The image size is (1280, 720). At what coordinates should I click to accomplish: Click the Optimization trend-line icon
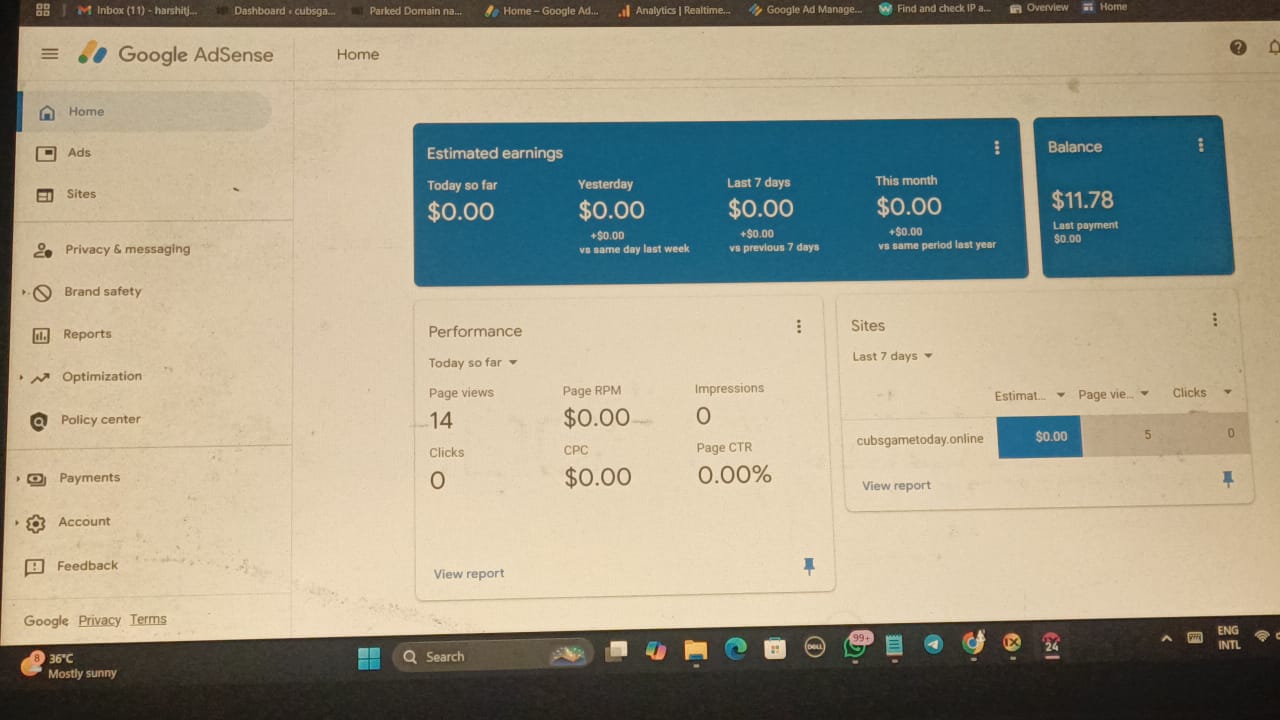pos(40,378)
